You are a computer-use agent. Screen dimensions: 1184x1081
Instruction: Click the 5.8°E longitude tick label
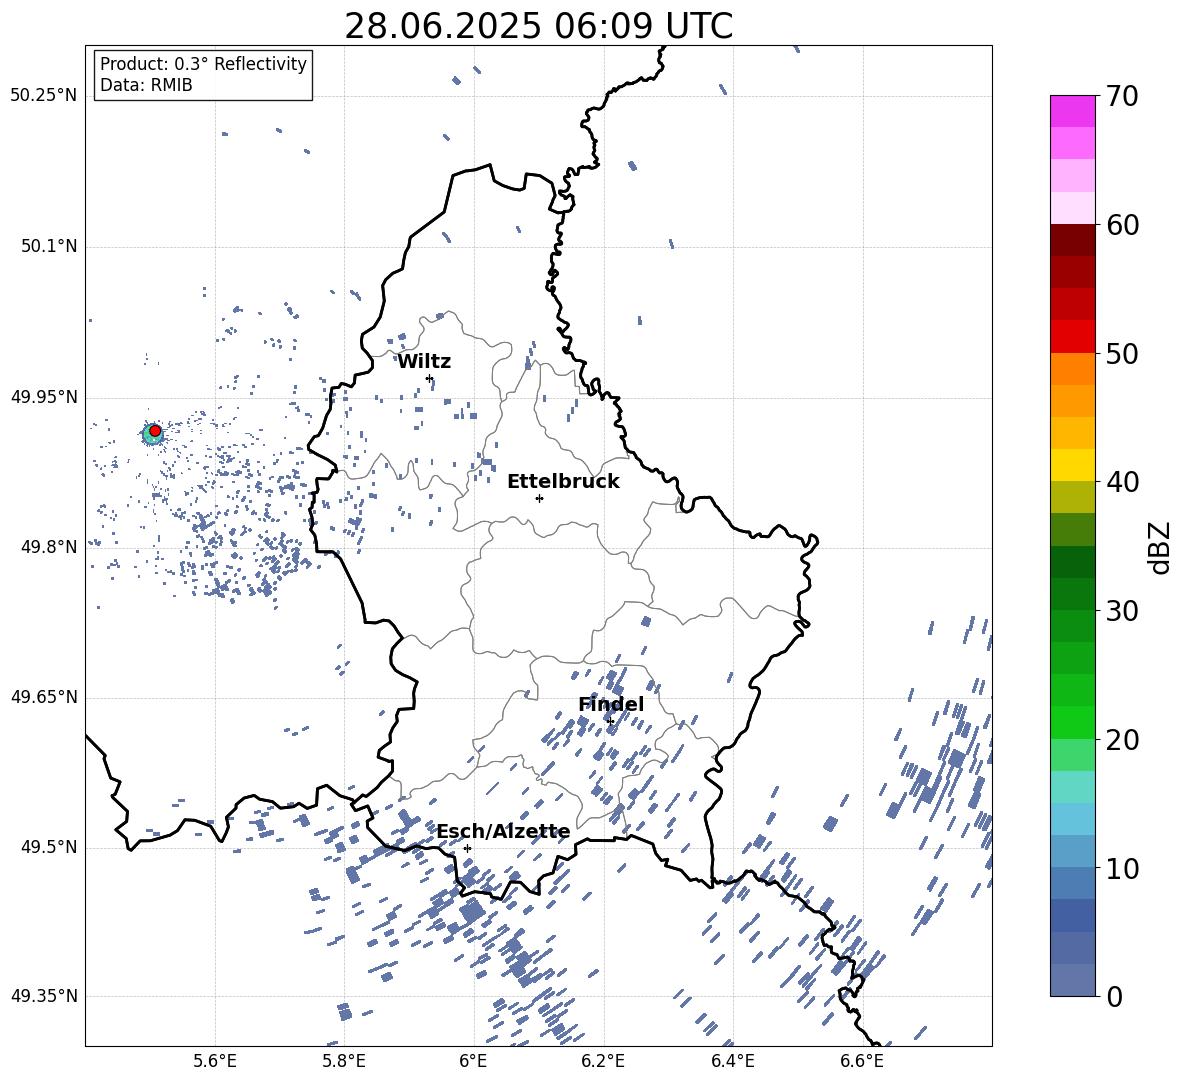click(344, 1061)
